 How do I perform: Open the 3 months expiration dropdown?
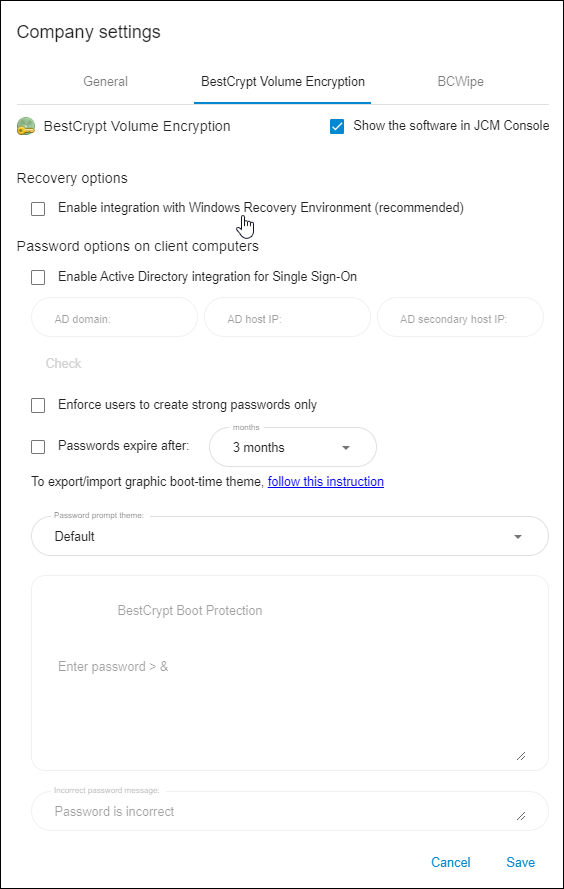click(x=293, y=447)
